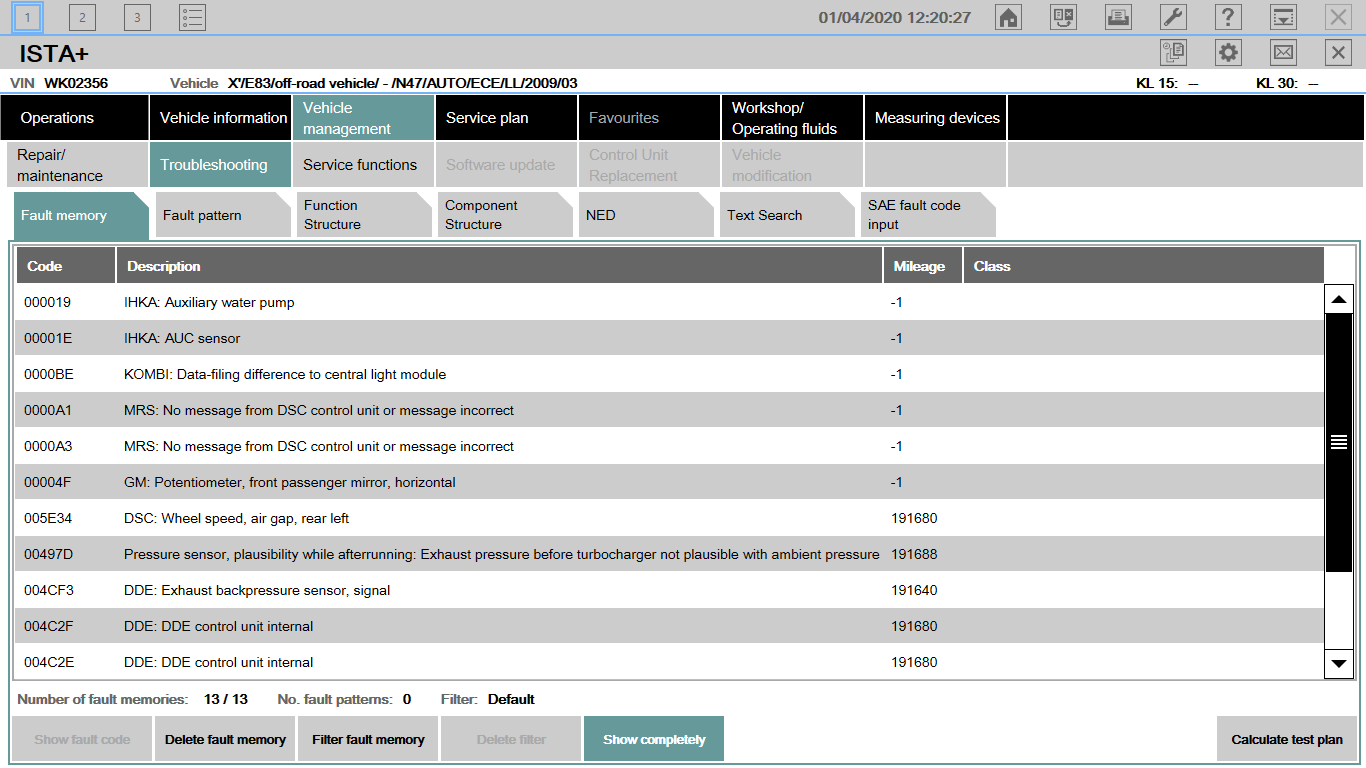This screenshot has width=1366, height=768.
Task: Click the language/translation icon in top bar
Action: [1063, 17]
